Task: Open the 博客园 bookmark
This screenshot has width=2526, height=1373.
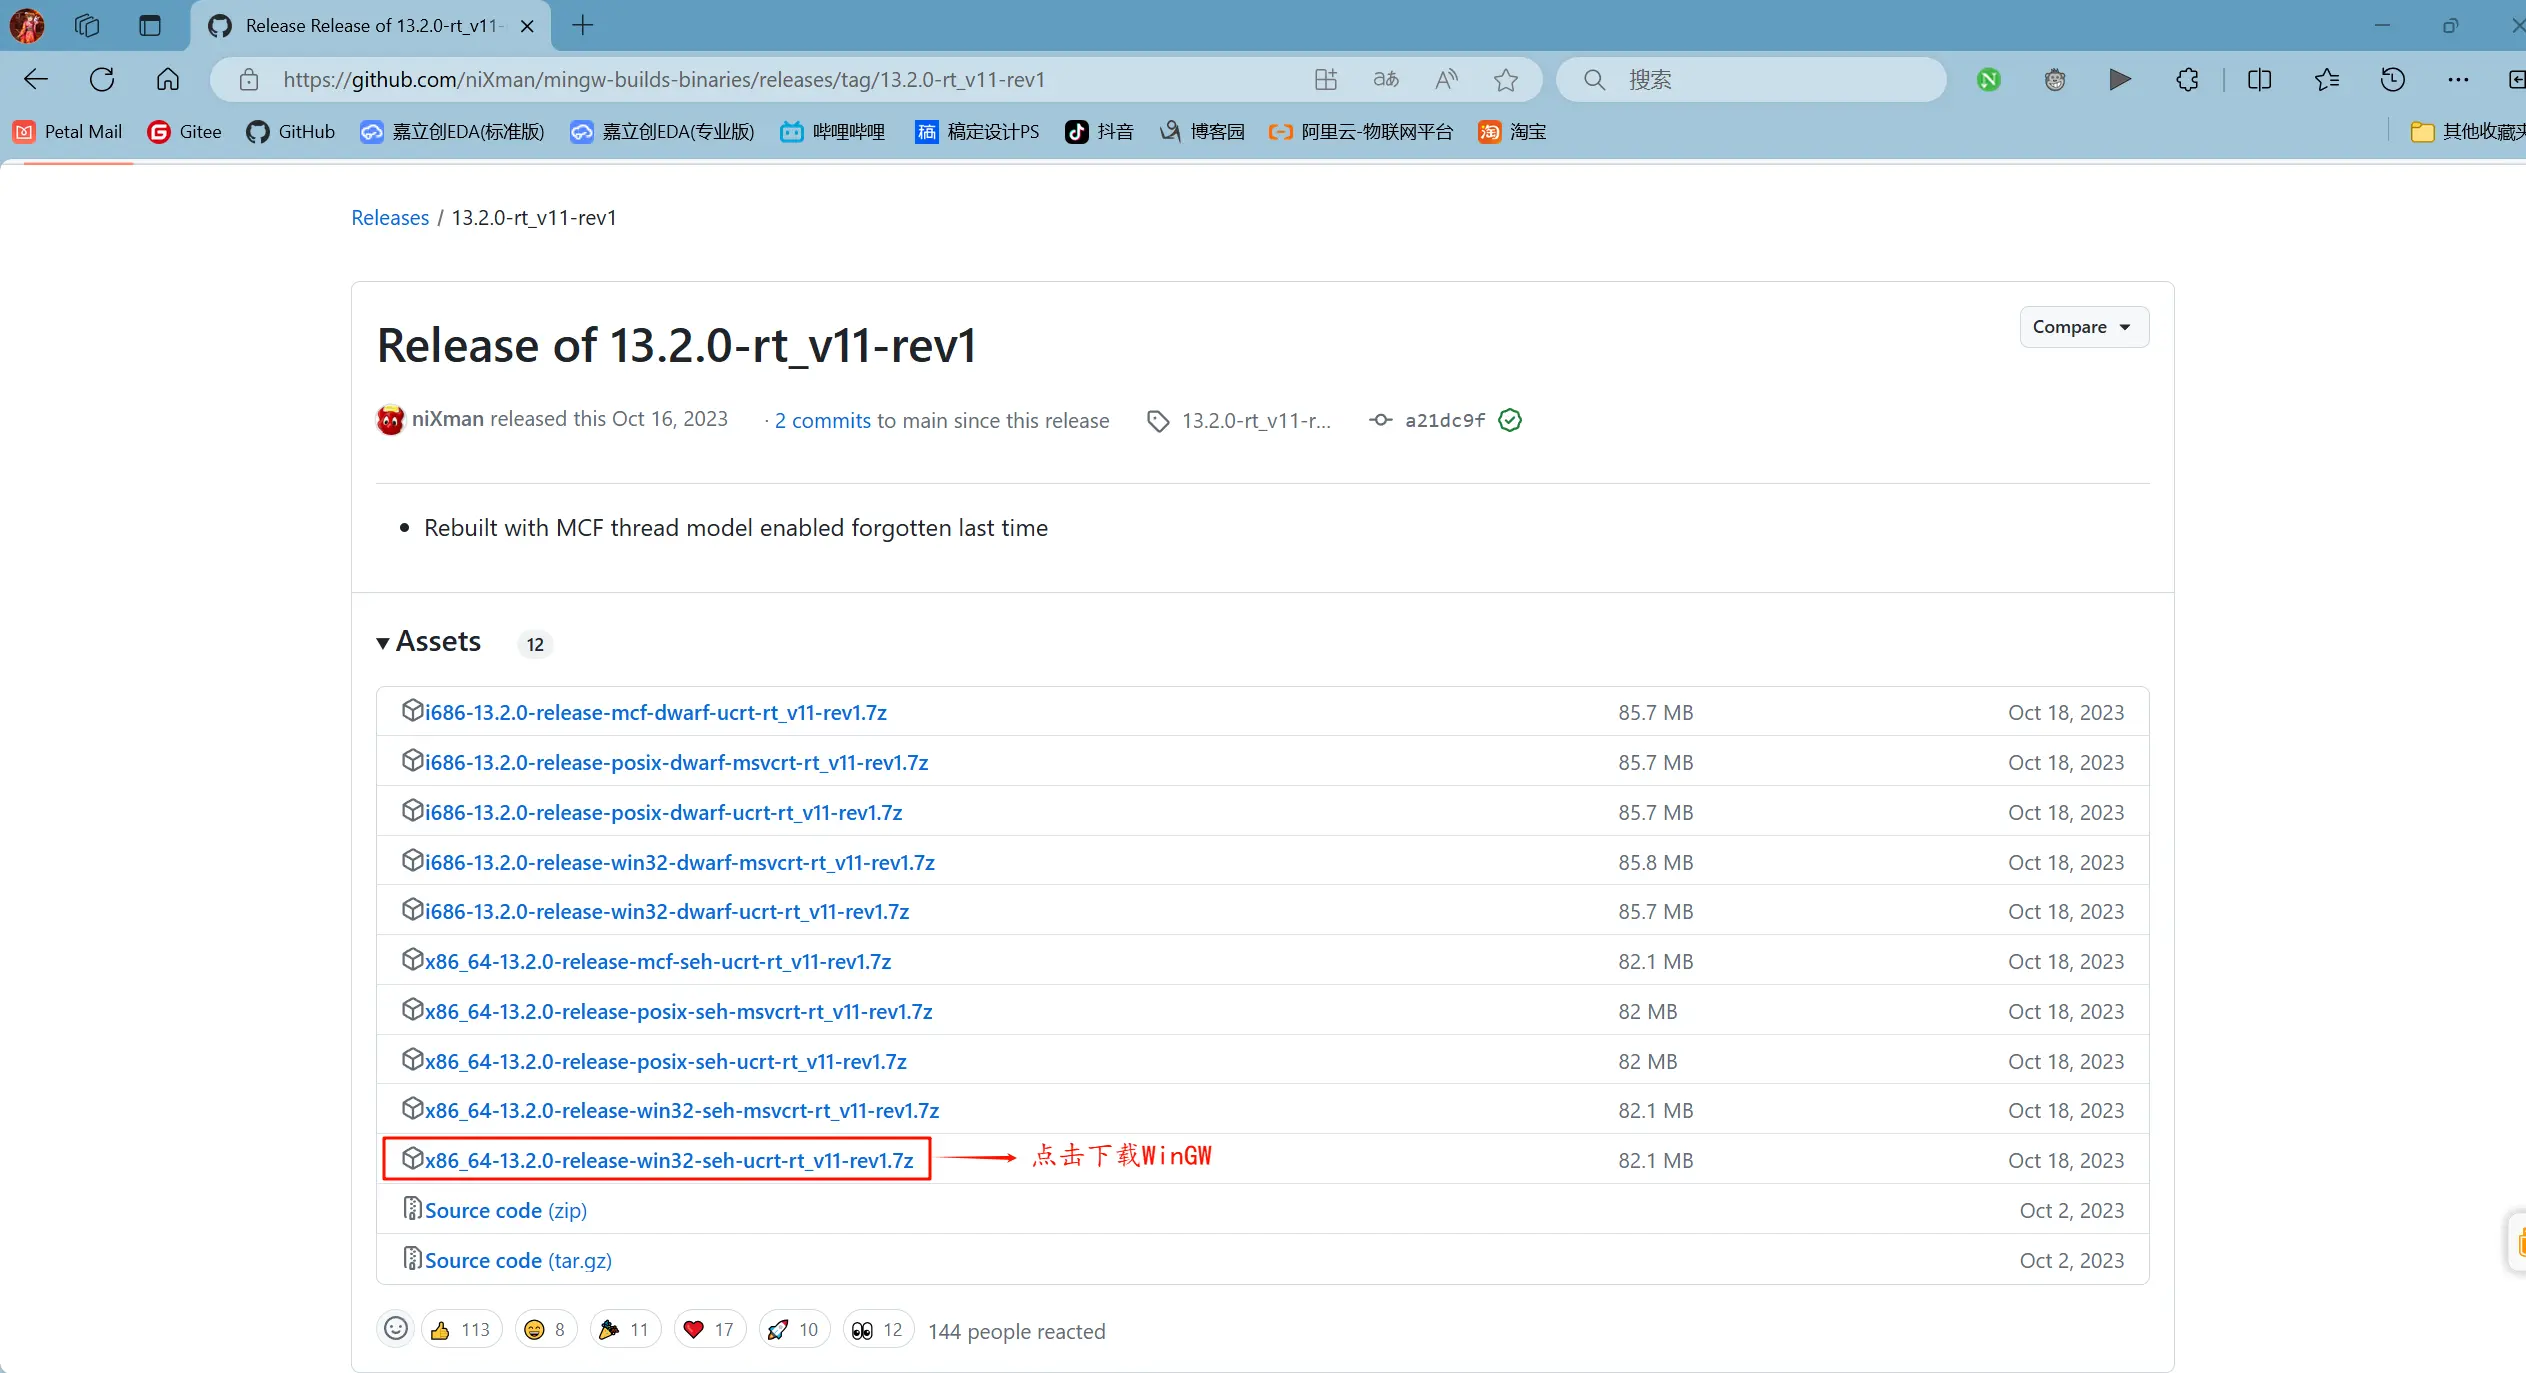Action: coord(1201,131)
